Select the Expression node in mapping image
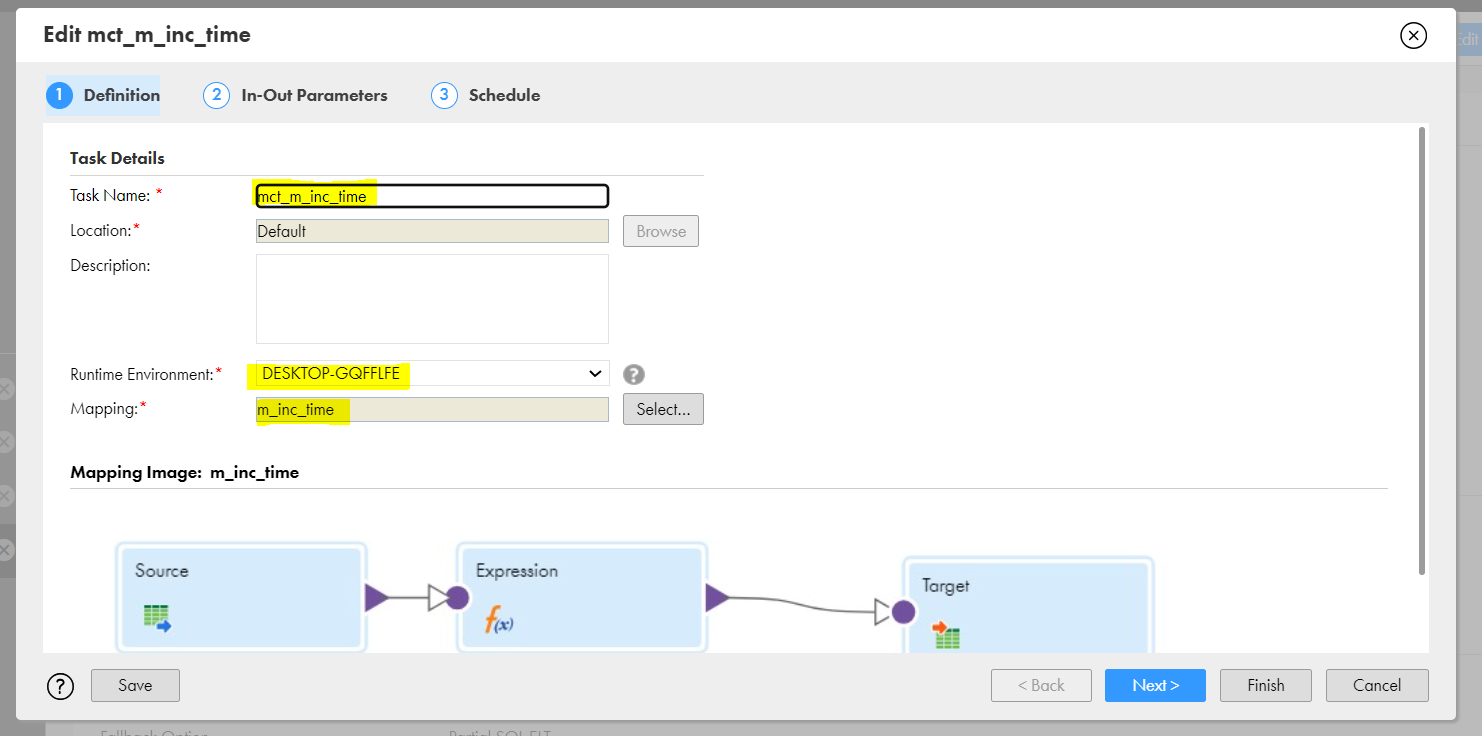The width and height of the screenshot is (1482, 736). point(582,598)
